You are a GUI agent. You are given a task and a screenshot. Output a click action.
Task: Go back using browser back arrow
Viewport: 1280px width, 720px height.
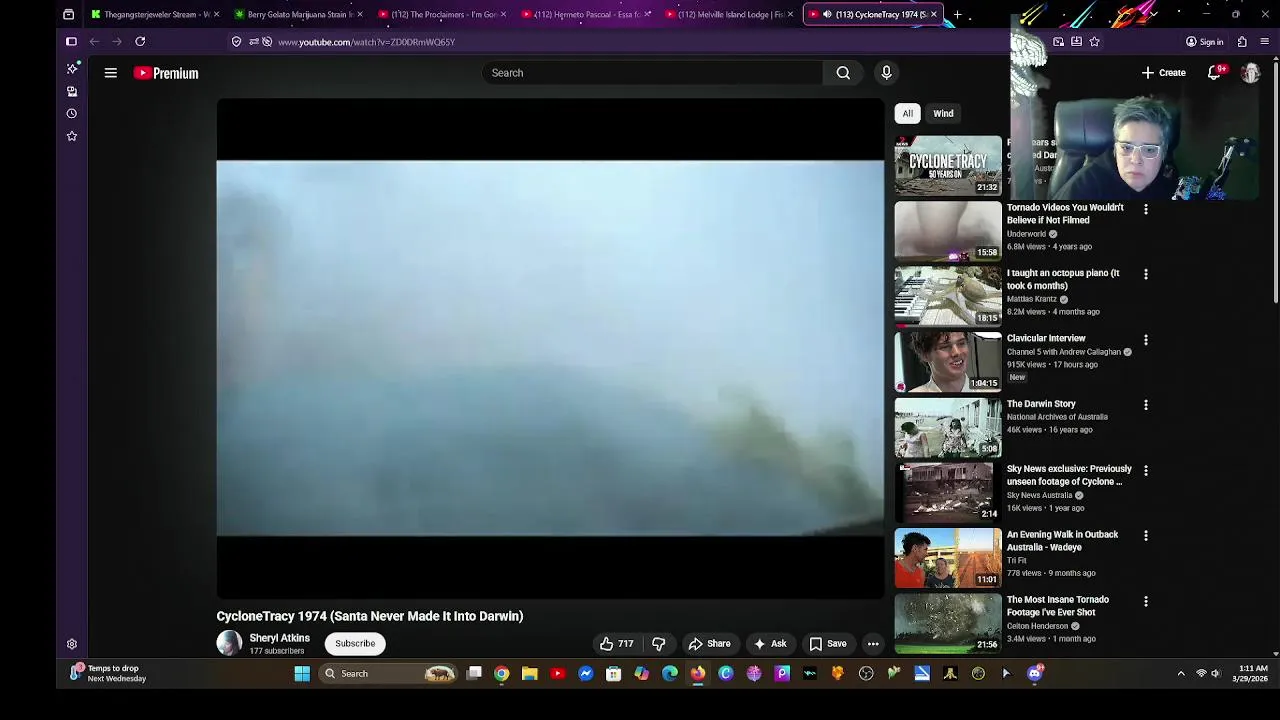point(94,42)
